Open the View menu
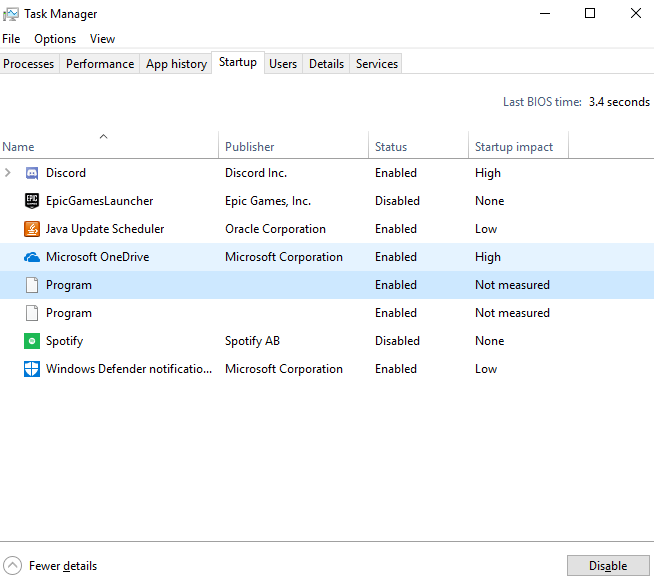This screenshot has width=654, height=586. coord(102,39)
